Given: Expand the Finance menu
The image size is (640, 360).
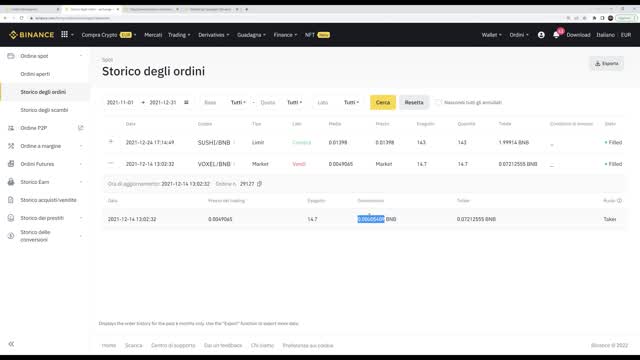Looking at the screenshot, I should (285, 35).
